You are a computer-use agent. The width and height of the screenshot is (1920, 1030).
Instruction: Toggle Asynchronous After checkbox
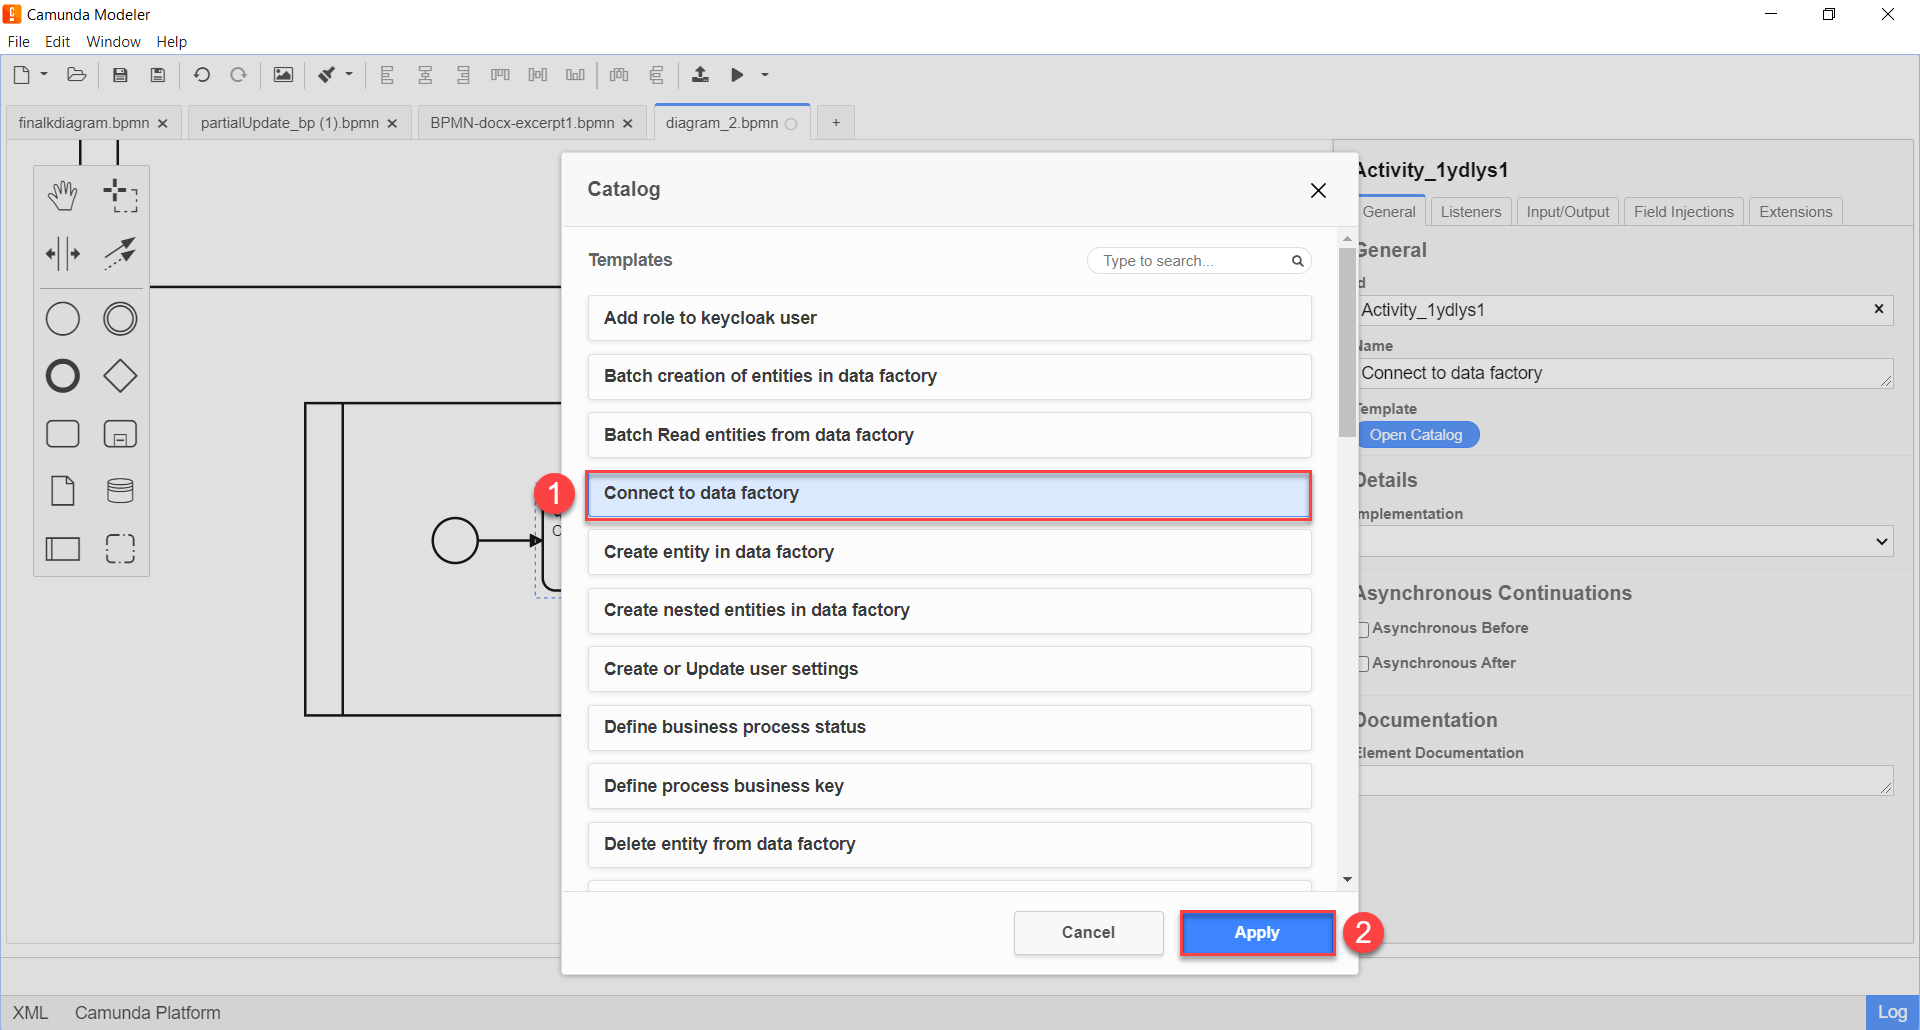click(1363, 664)
